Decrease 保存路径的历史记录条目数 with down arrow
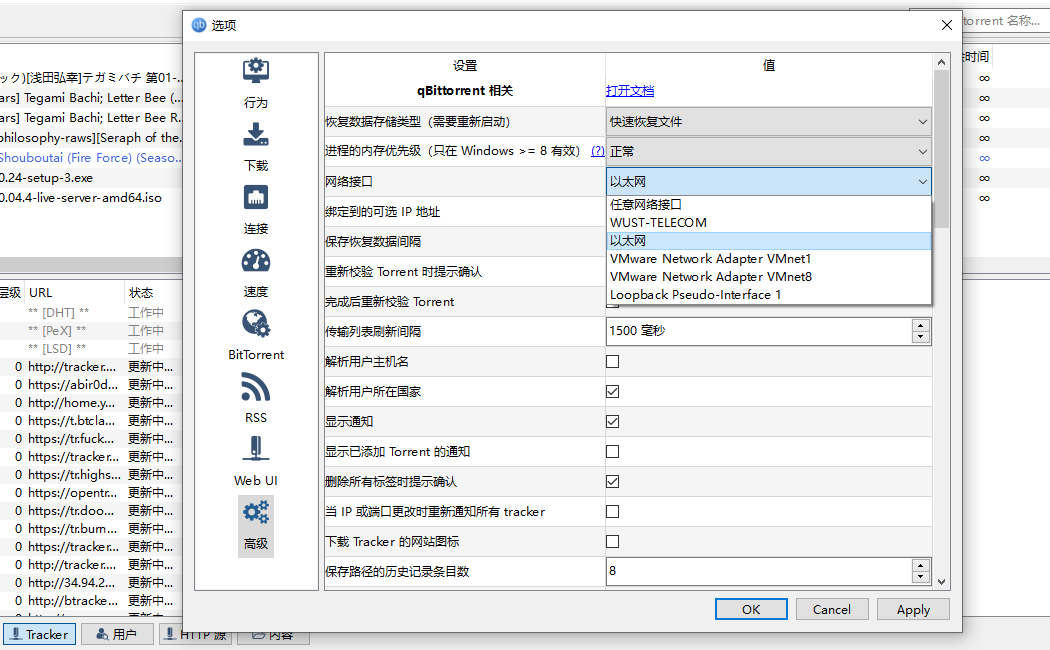 pyautogui.click(x=921, y=578)
